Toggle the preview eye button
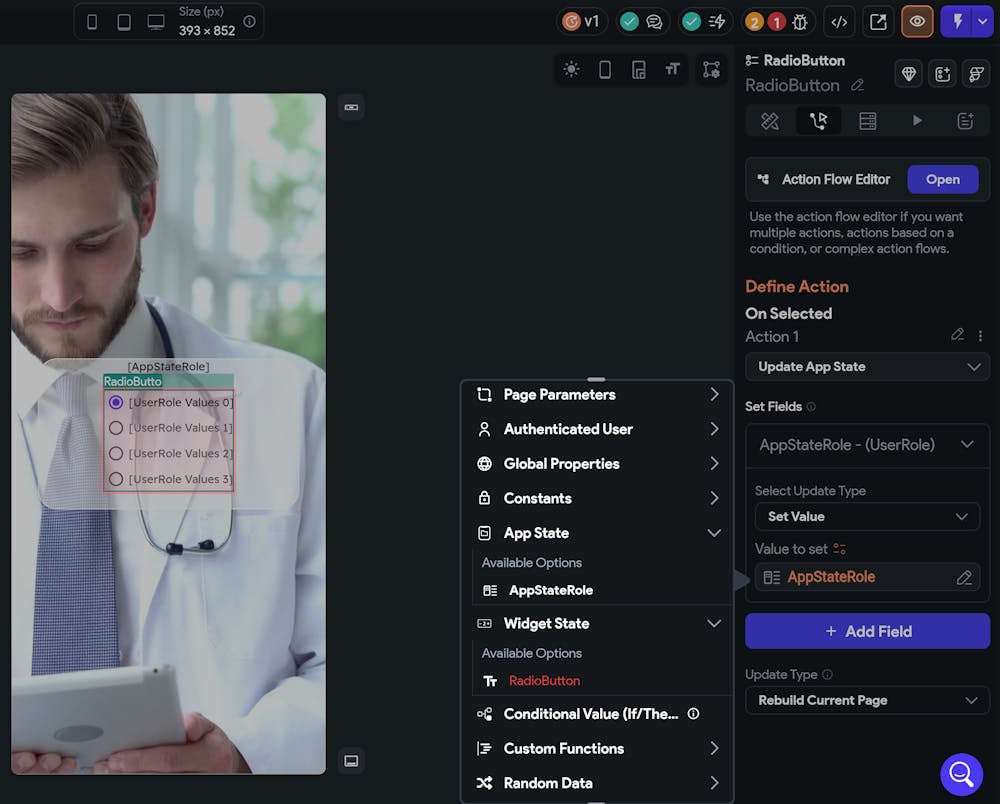This screenshot has width=1000, height=804. coord(917,22)
